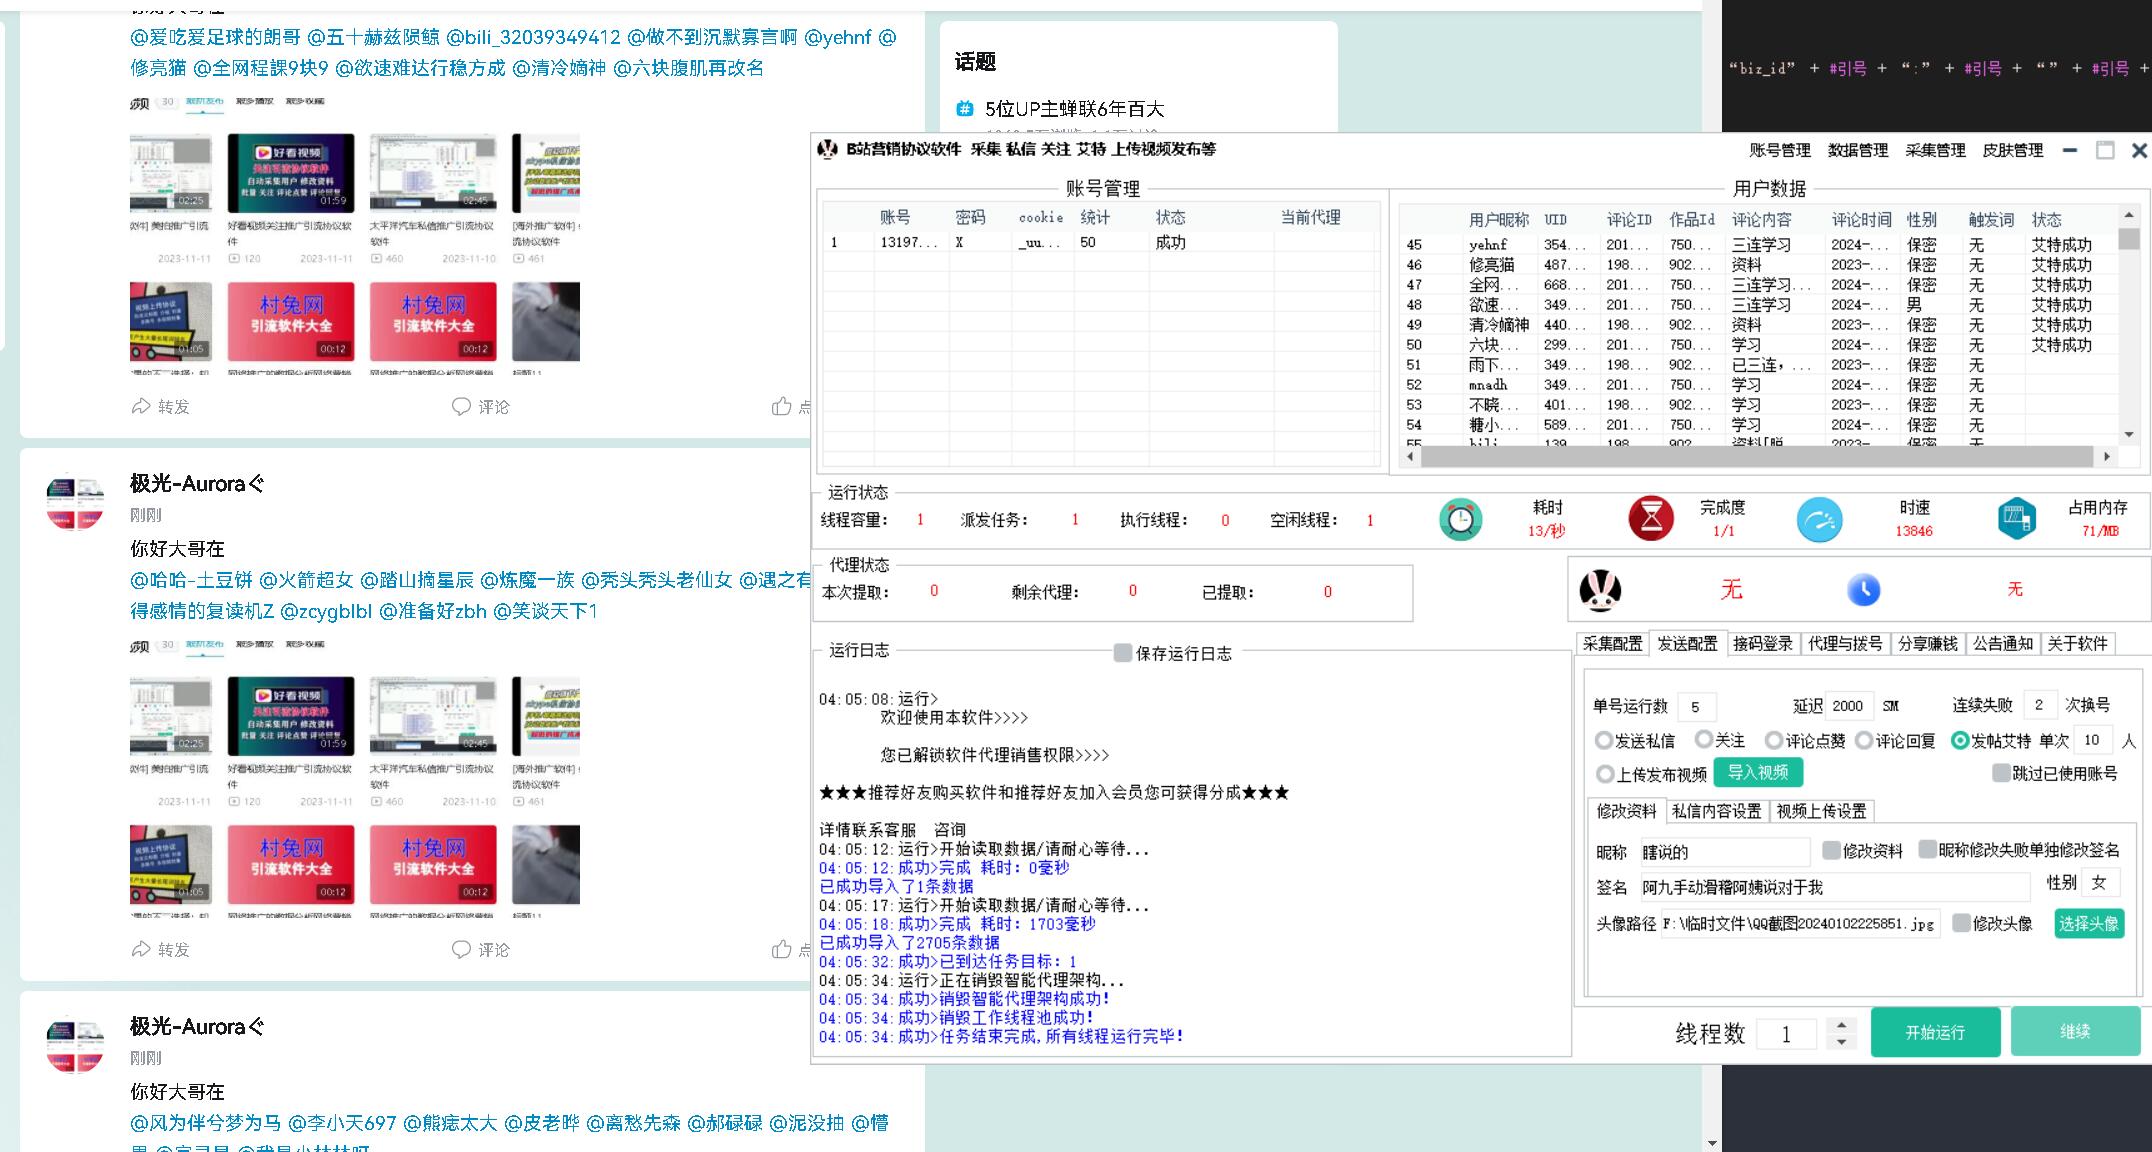The height and width of the screenshot is (1152, 2152).
Task: Open the 皮肤管理 menu
Action: tap(2012, 150)
